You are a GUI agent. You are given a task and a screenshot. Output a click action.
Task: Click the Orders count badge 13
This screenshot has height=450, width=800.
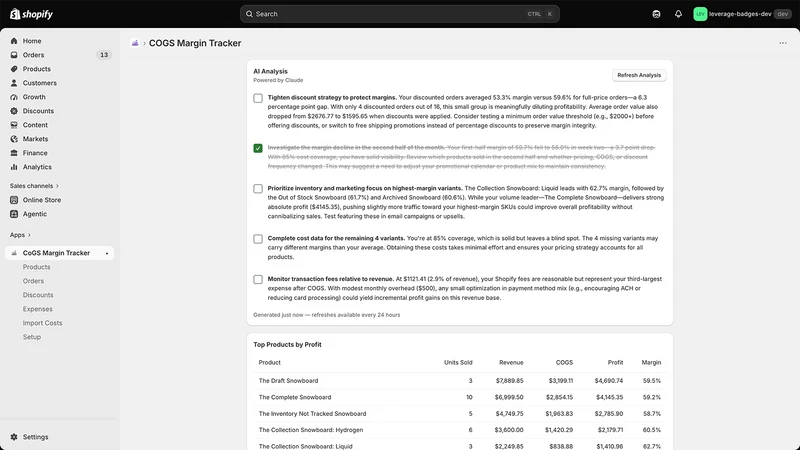[104, 55]
